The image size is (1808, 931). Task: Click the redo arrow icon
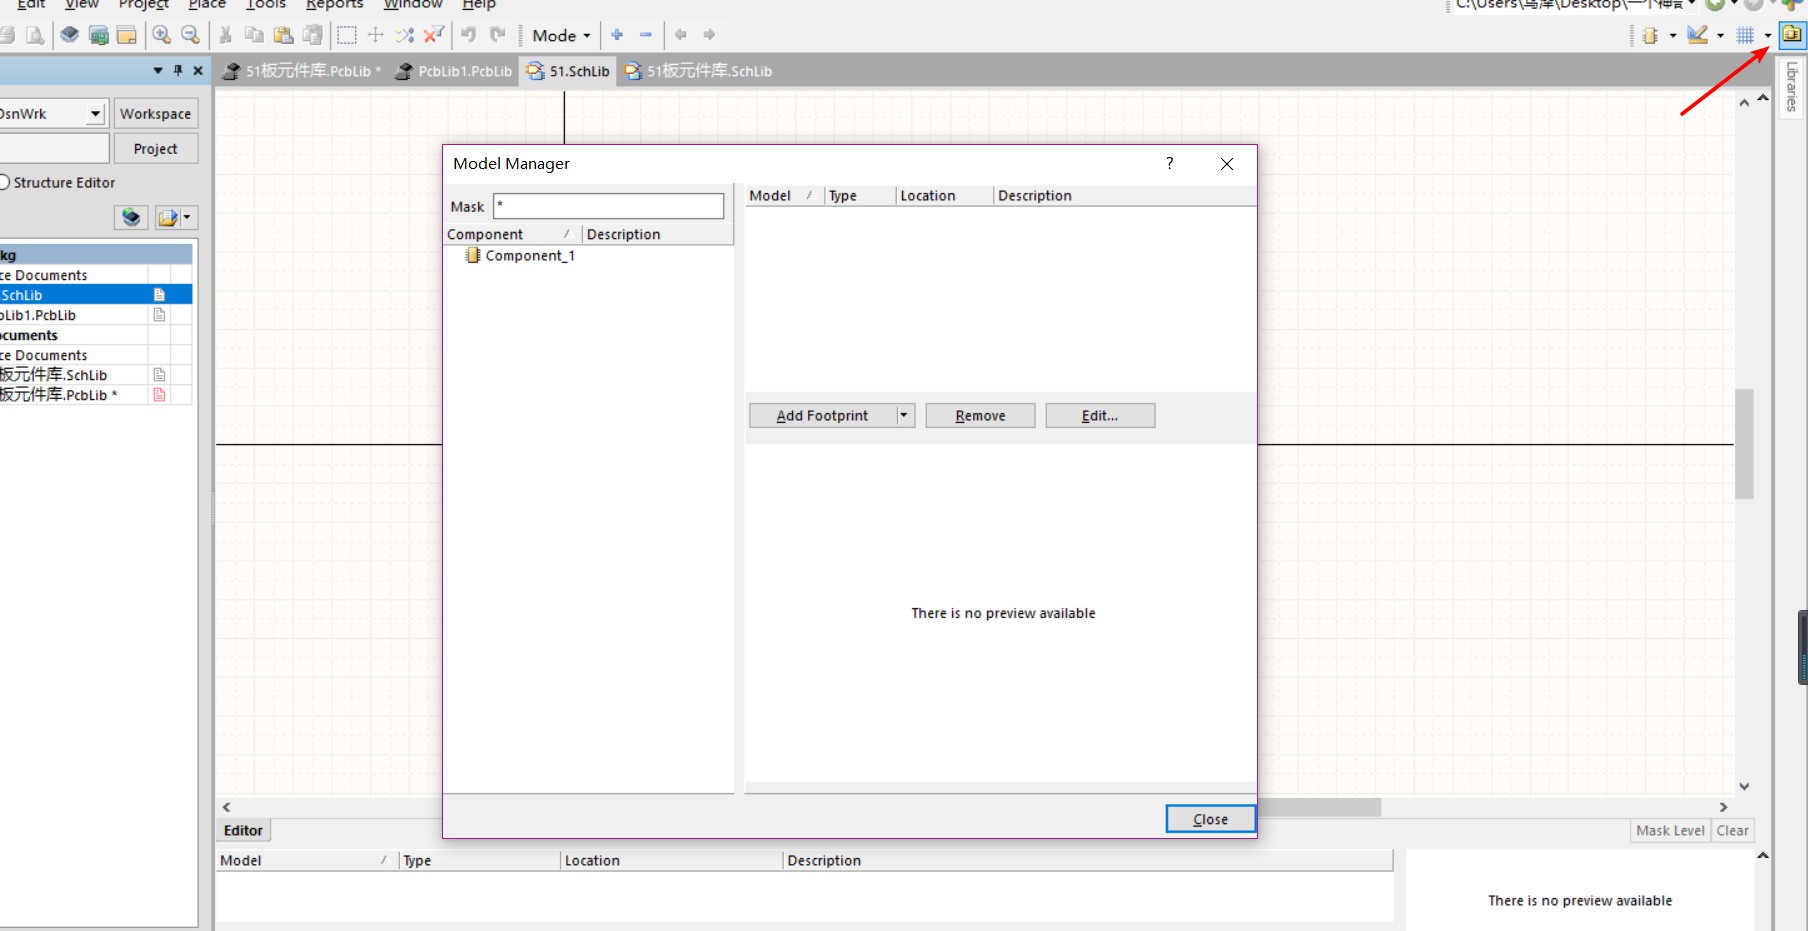497,35
